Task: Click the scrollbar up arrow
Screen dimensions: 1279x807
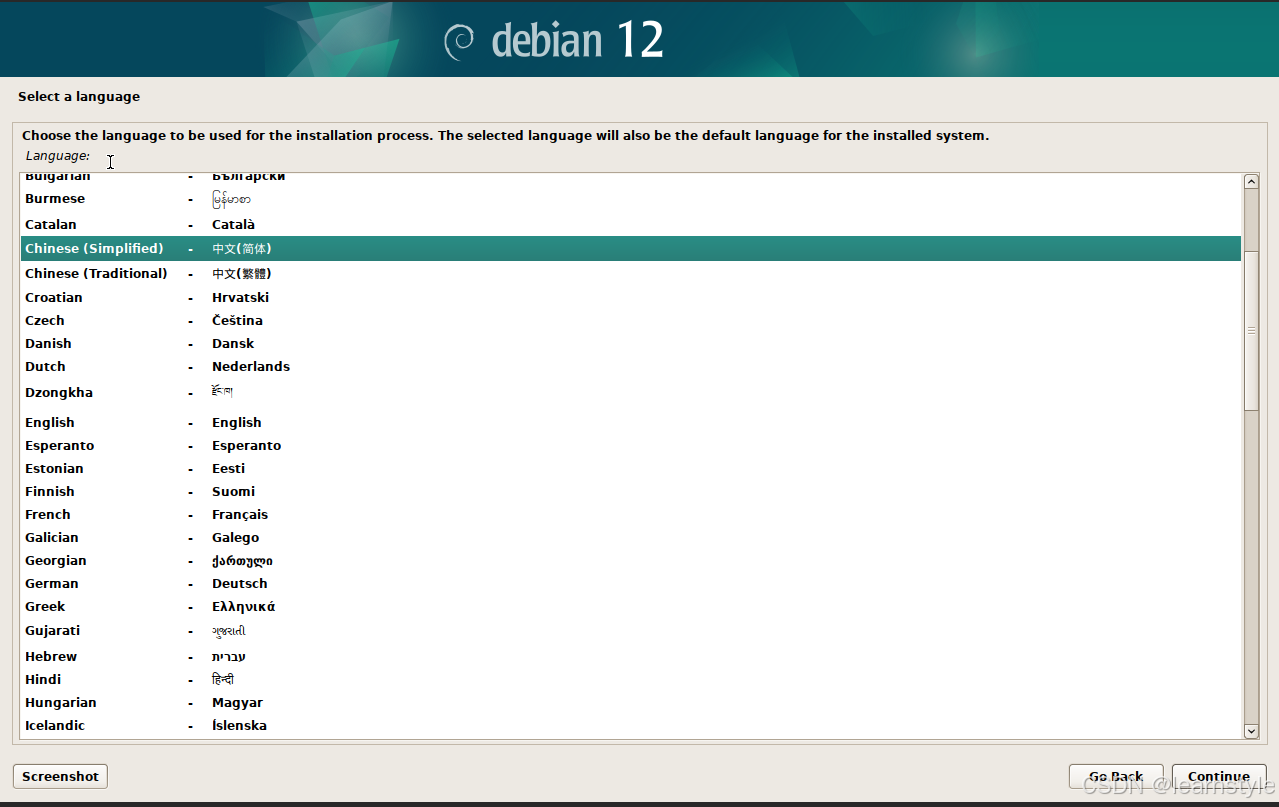Action: tap(1251, 181)
